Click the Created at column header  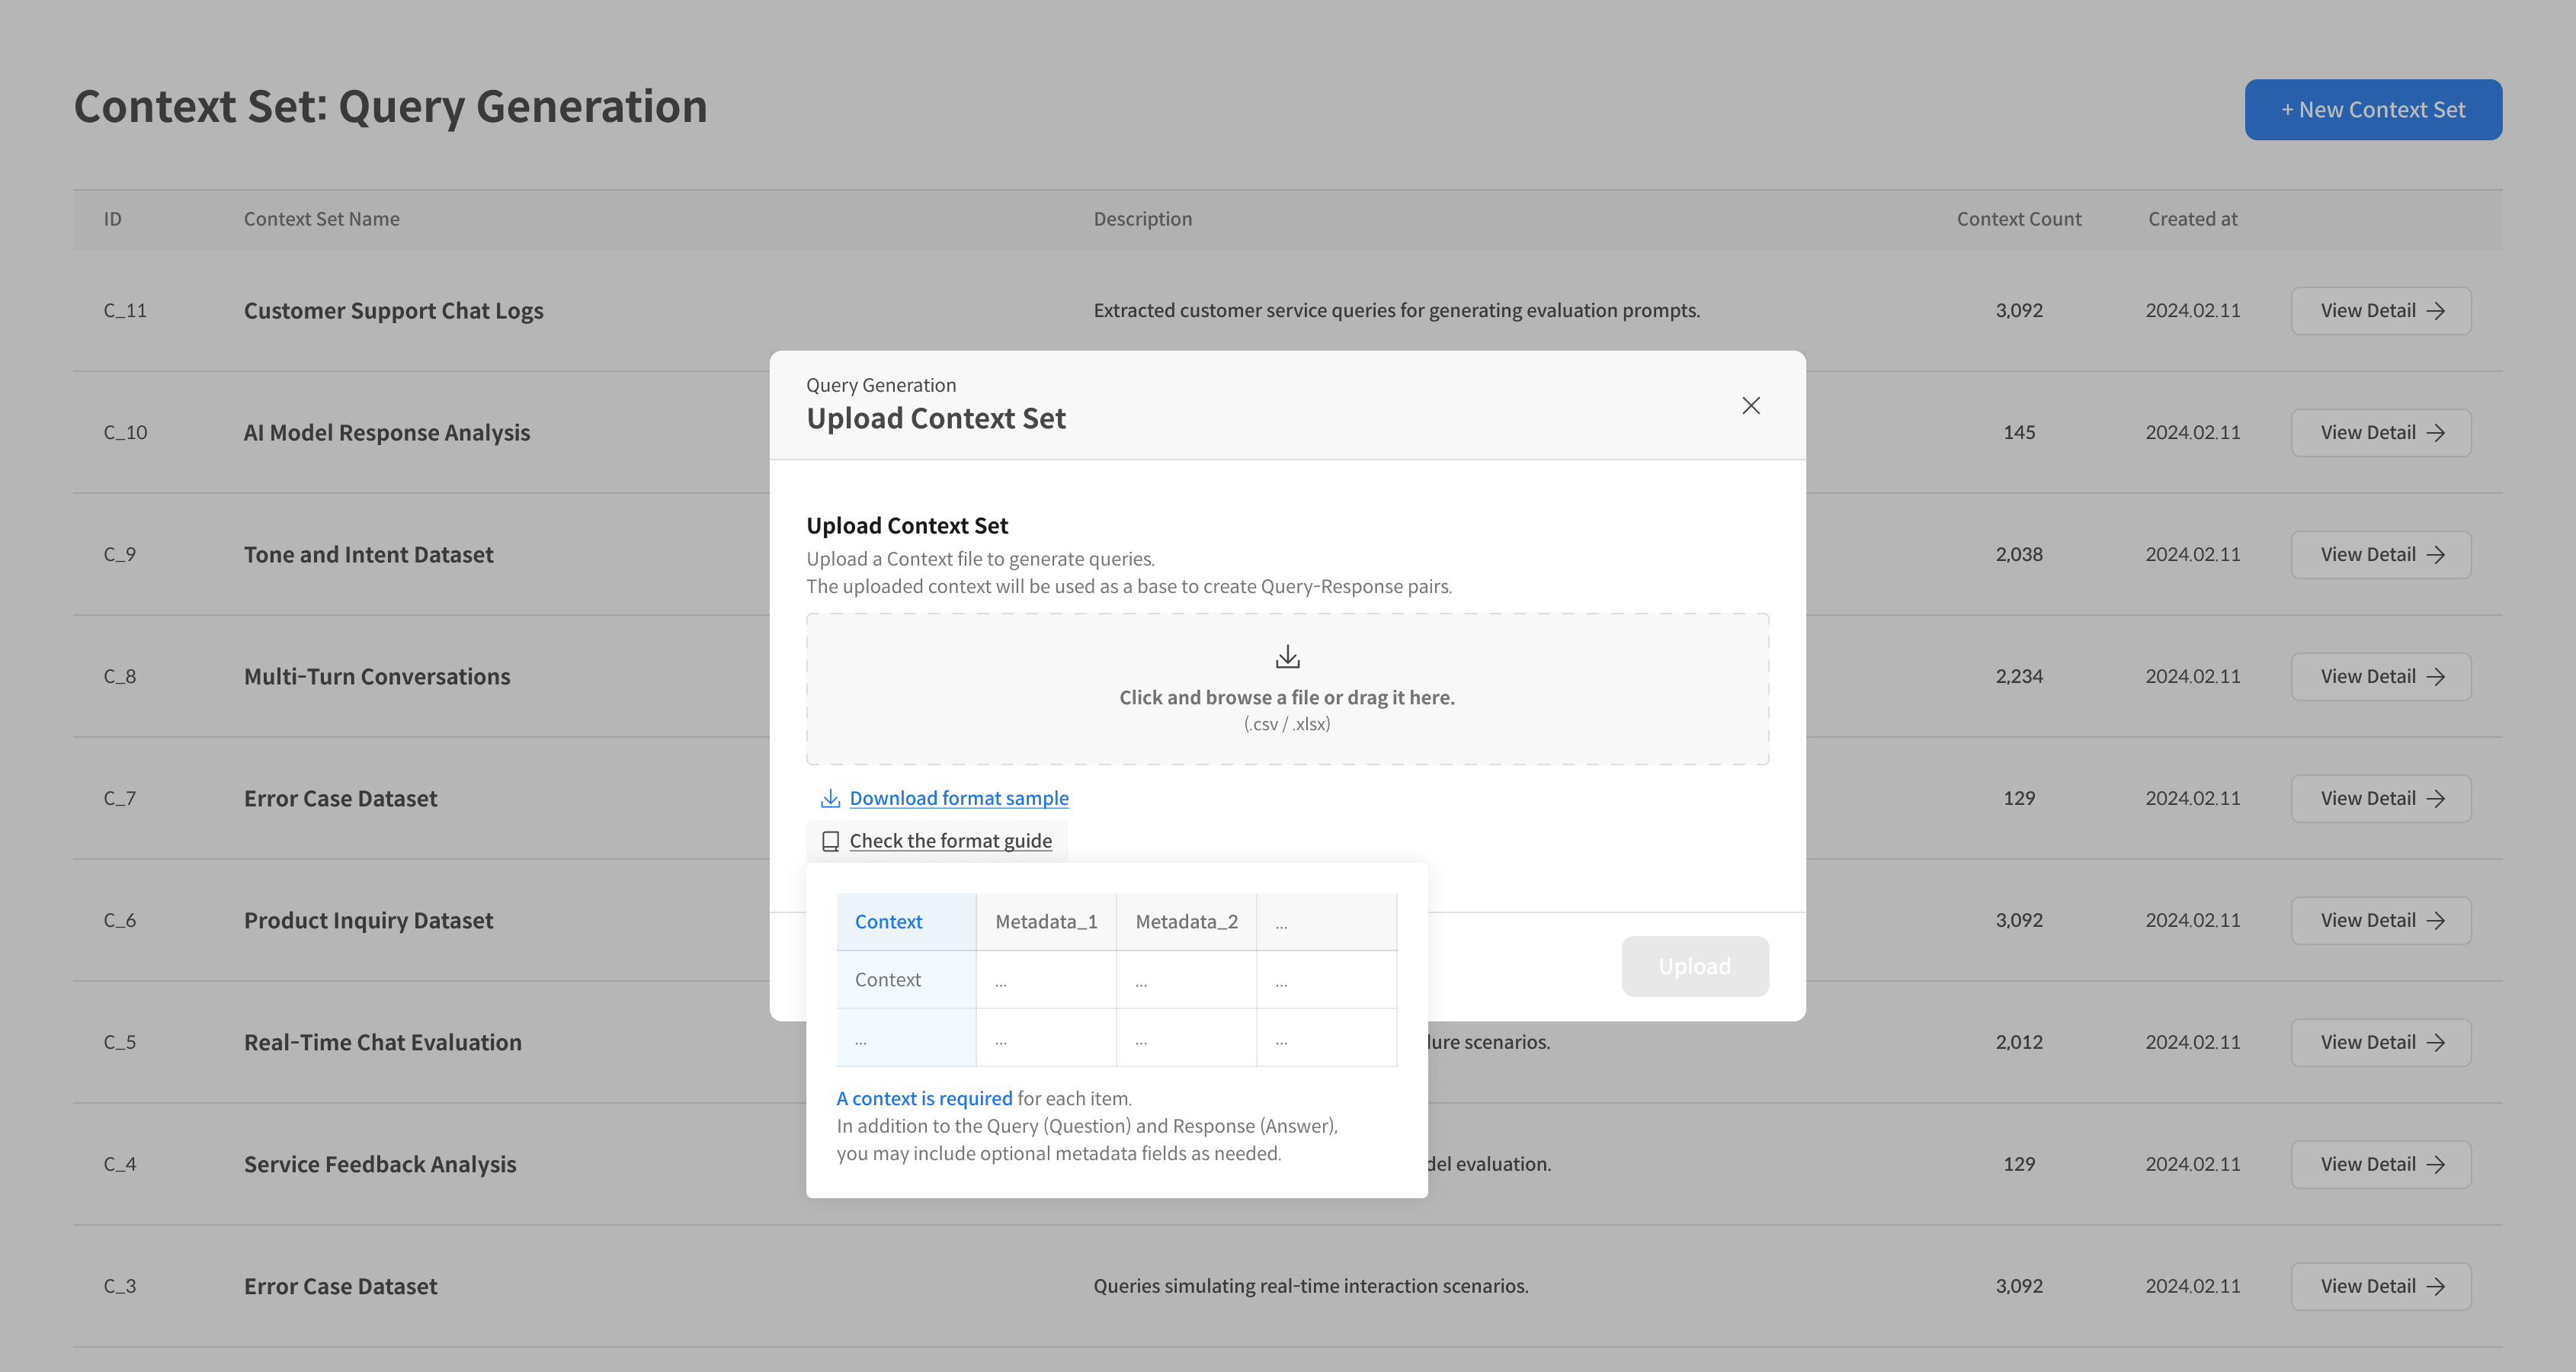[2192, 219]
